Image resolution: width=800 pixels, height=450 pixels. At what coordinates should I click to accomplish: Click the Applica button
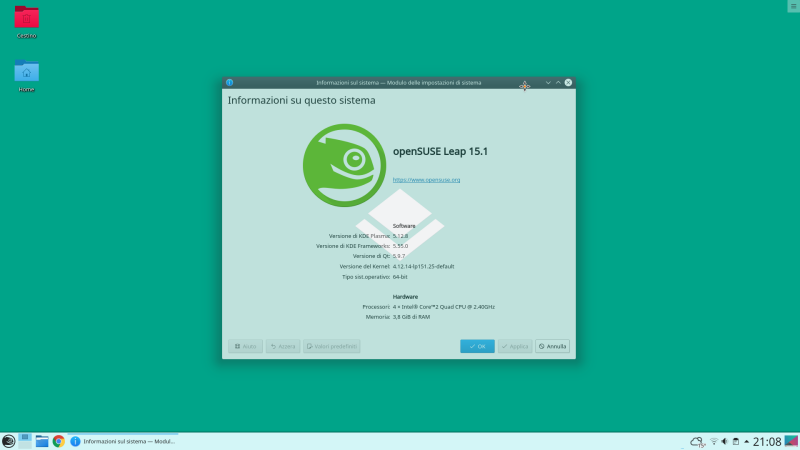pyautogui.click(x=515, y=346)
